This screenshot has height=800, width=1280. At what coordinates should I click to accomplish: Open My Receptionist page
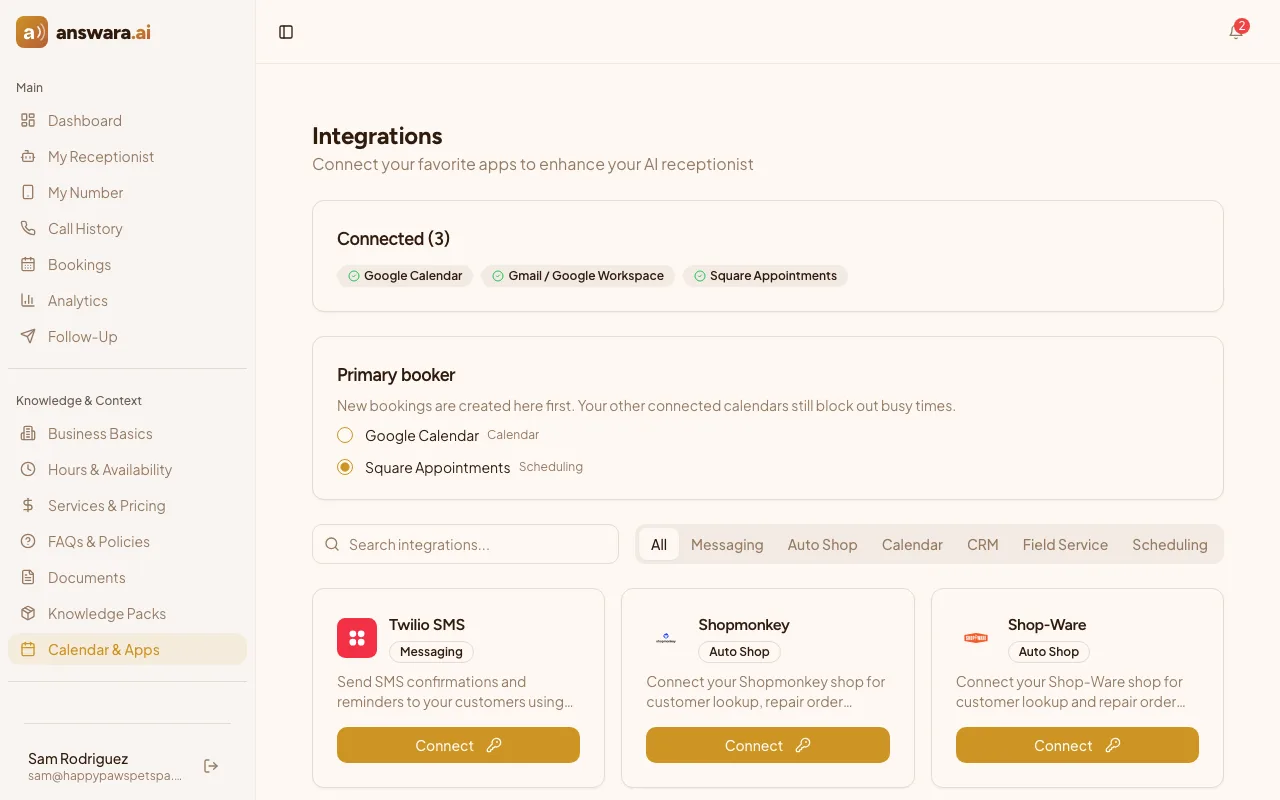pos(127,156)
